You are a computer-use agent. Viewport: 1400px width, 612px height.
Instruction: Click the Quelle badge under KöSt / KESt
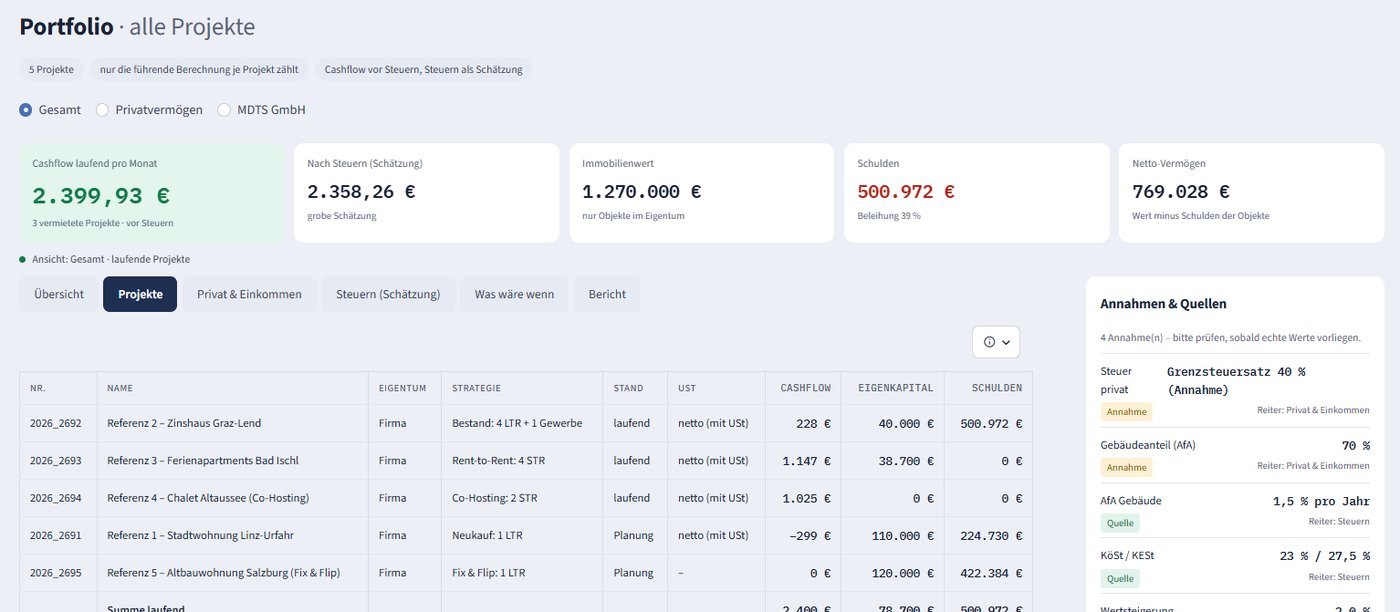[1120, 578]
